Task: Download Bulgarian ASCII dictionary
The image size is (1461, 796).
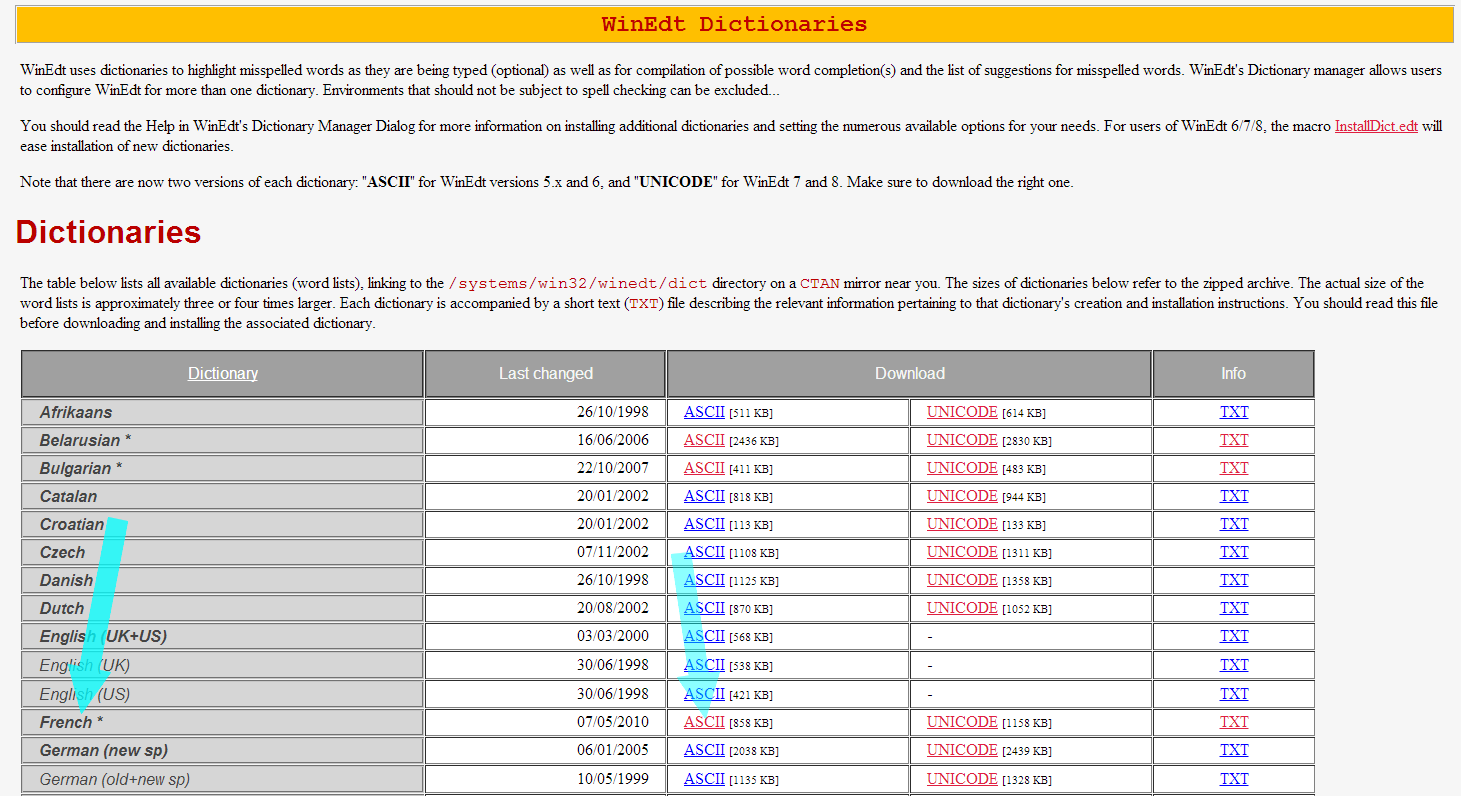Action: point(704,468)
